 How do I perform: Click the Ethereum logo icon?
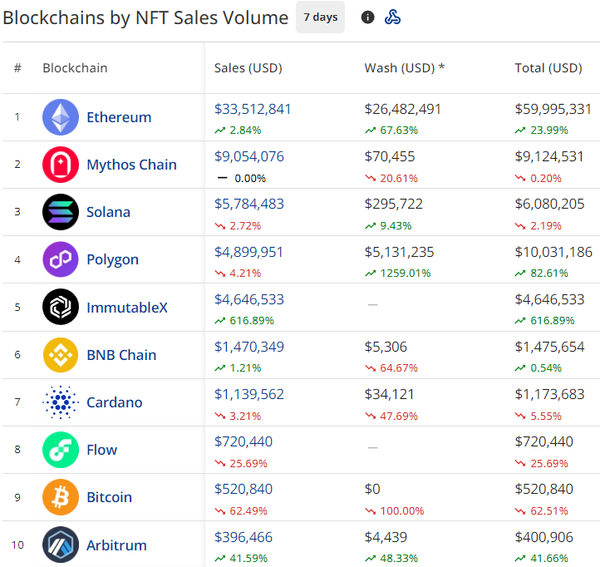60,117
